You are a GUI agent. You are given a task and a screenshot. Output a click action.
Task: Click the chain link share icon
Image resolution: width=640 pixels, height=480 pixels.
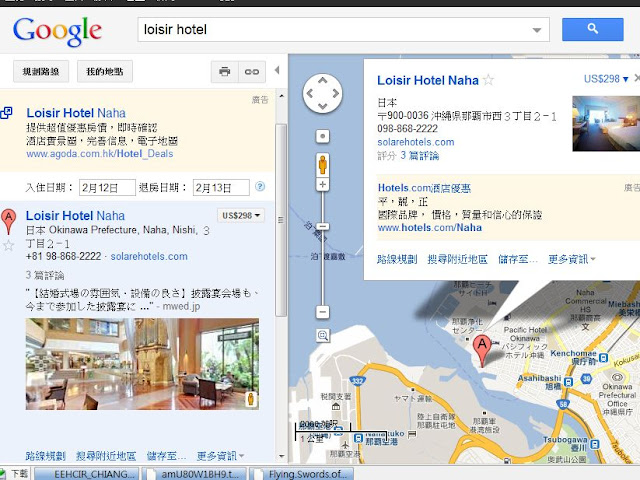point(252,72)
